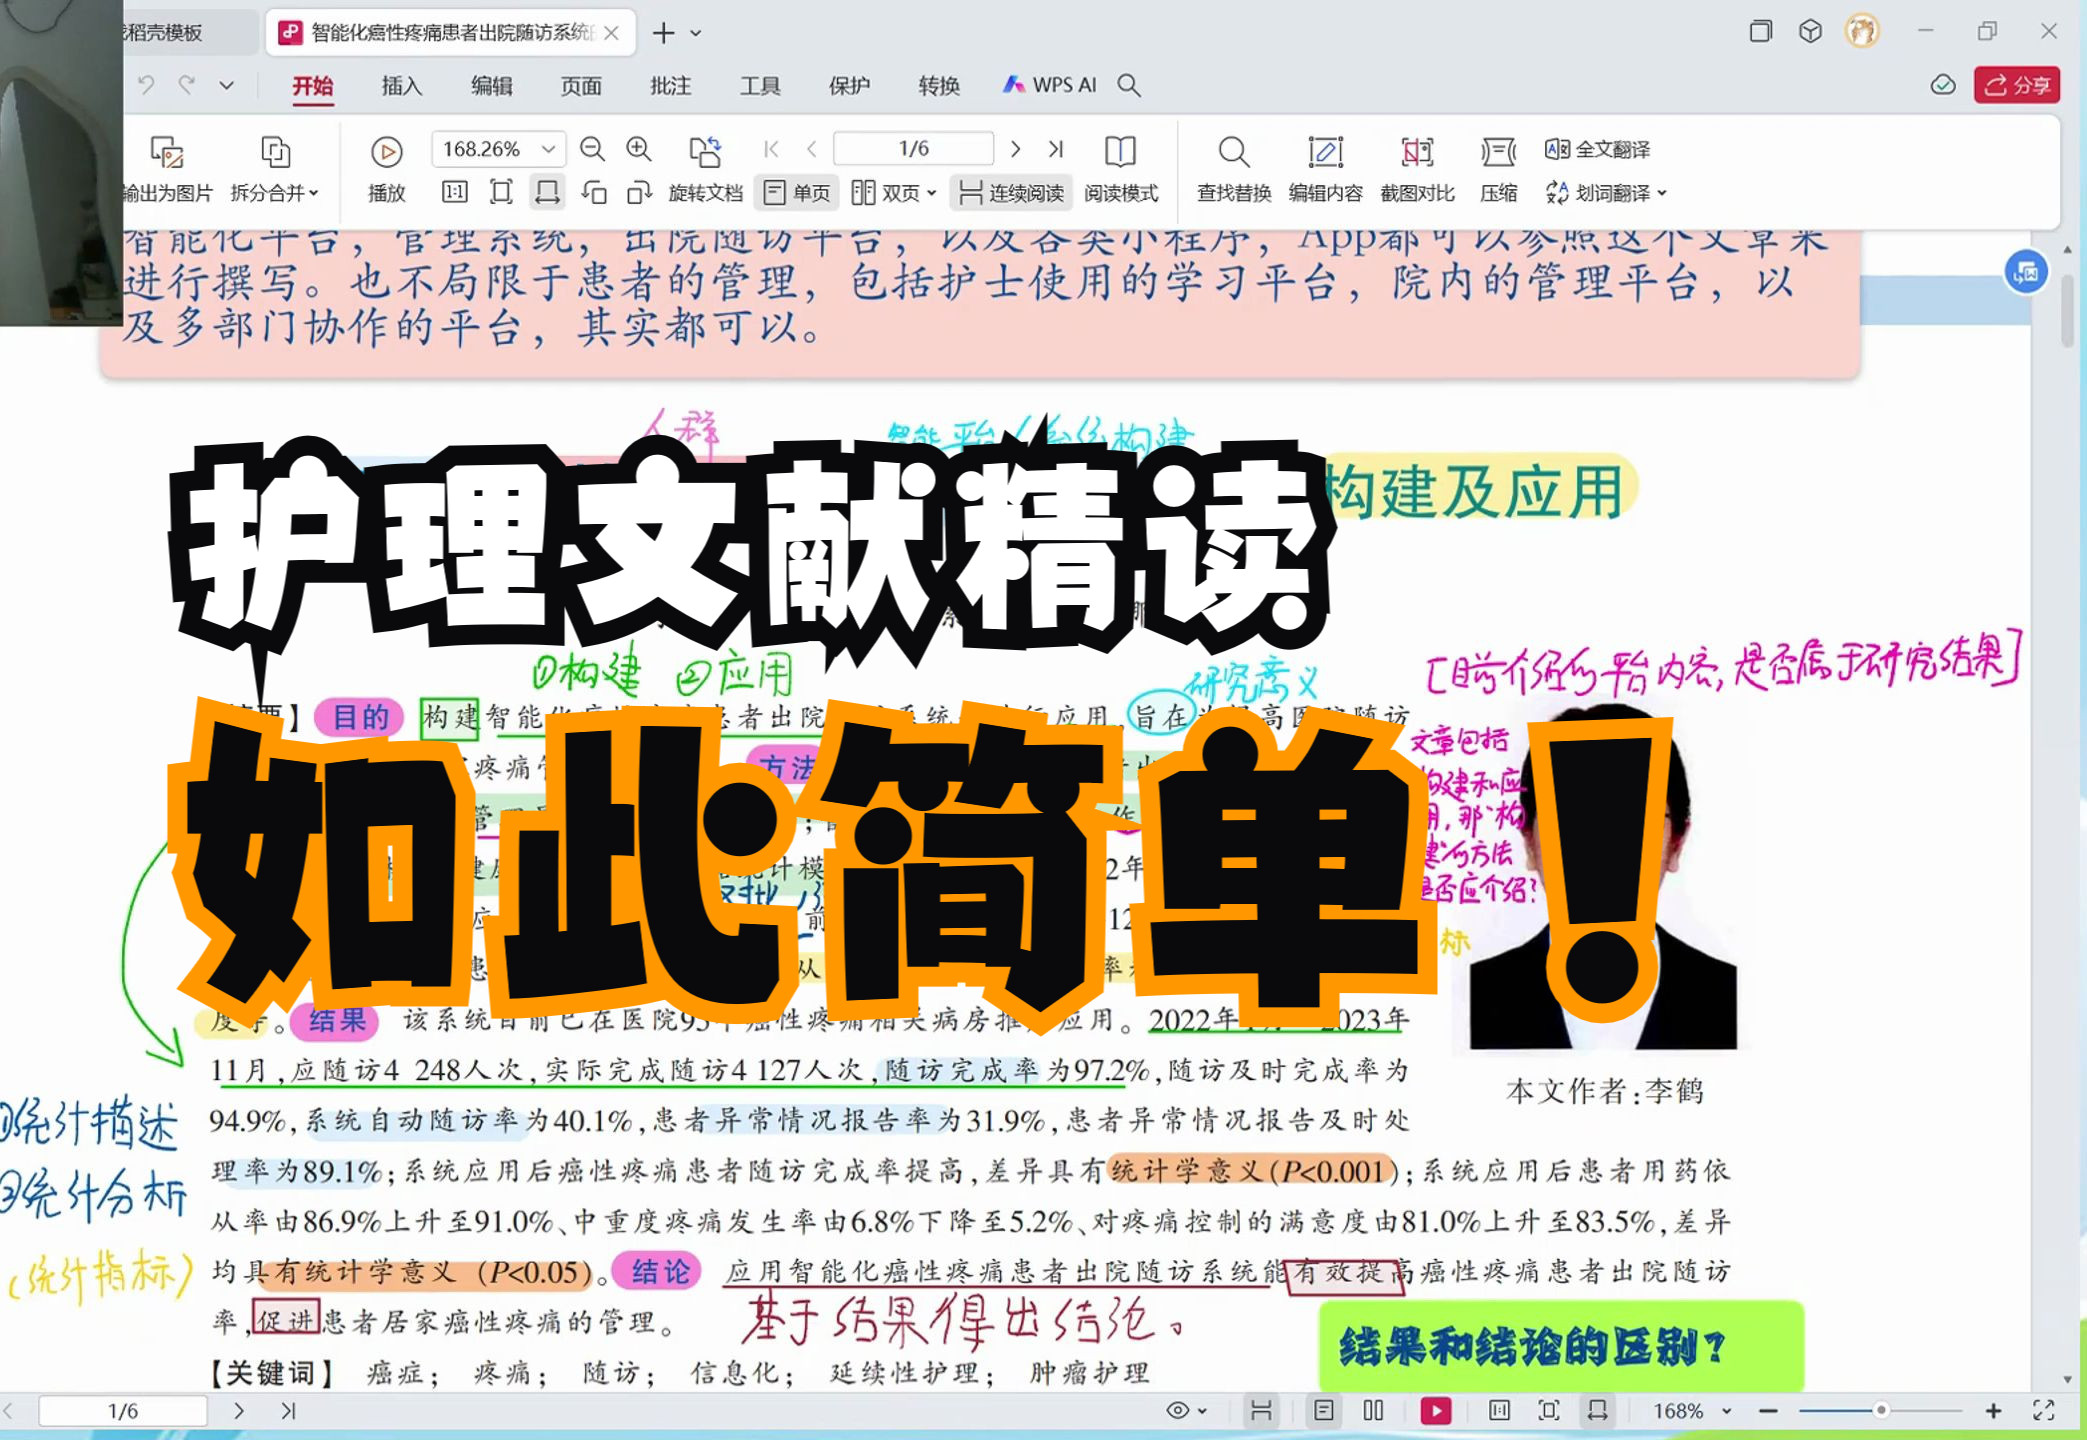Launch WPS AI from the menu bar
Screen dimensions: 2087x1440
coord(1050,85)
